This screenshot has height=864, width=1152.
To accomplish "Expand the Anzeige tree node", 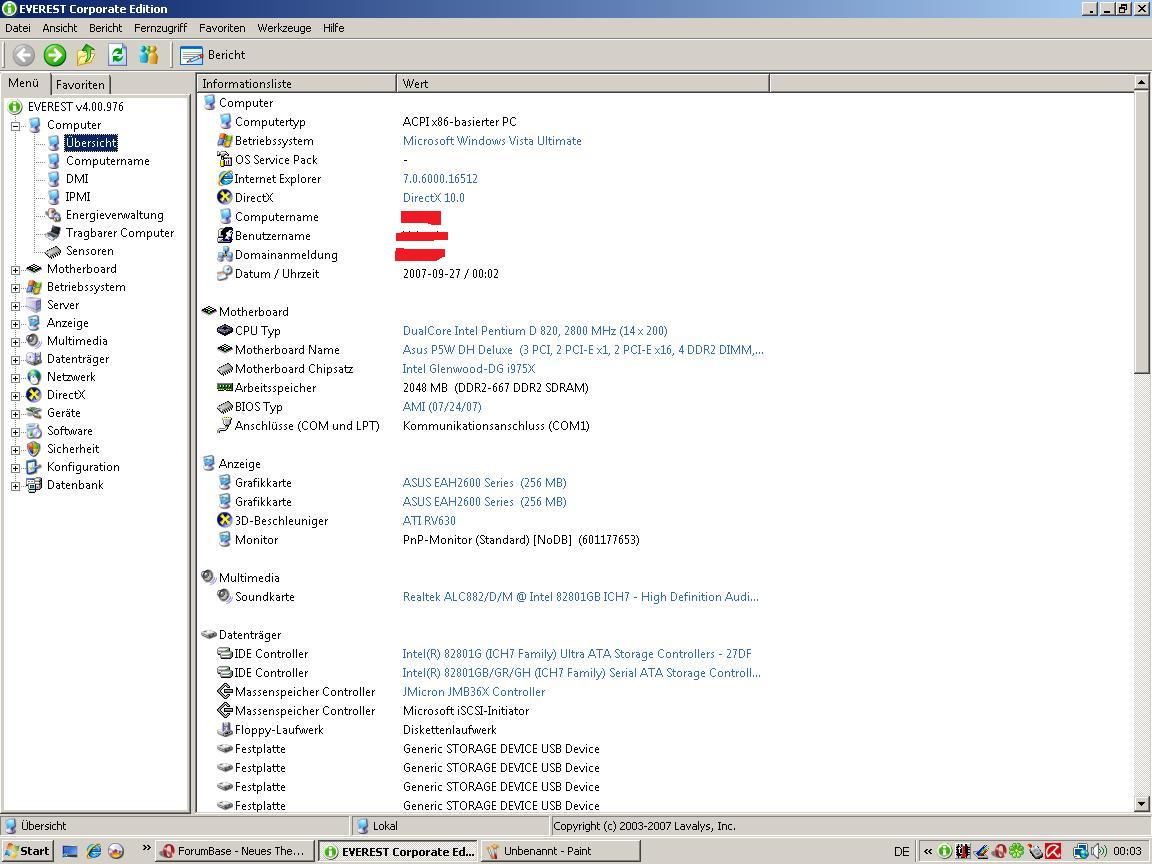I will (15, 324).
